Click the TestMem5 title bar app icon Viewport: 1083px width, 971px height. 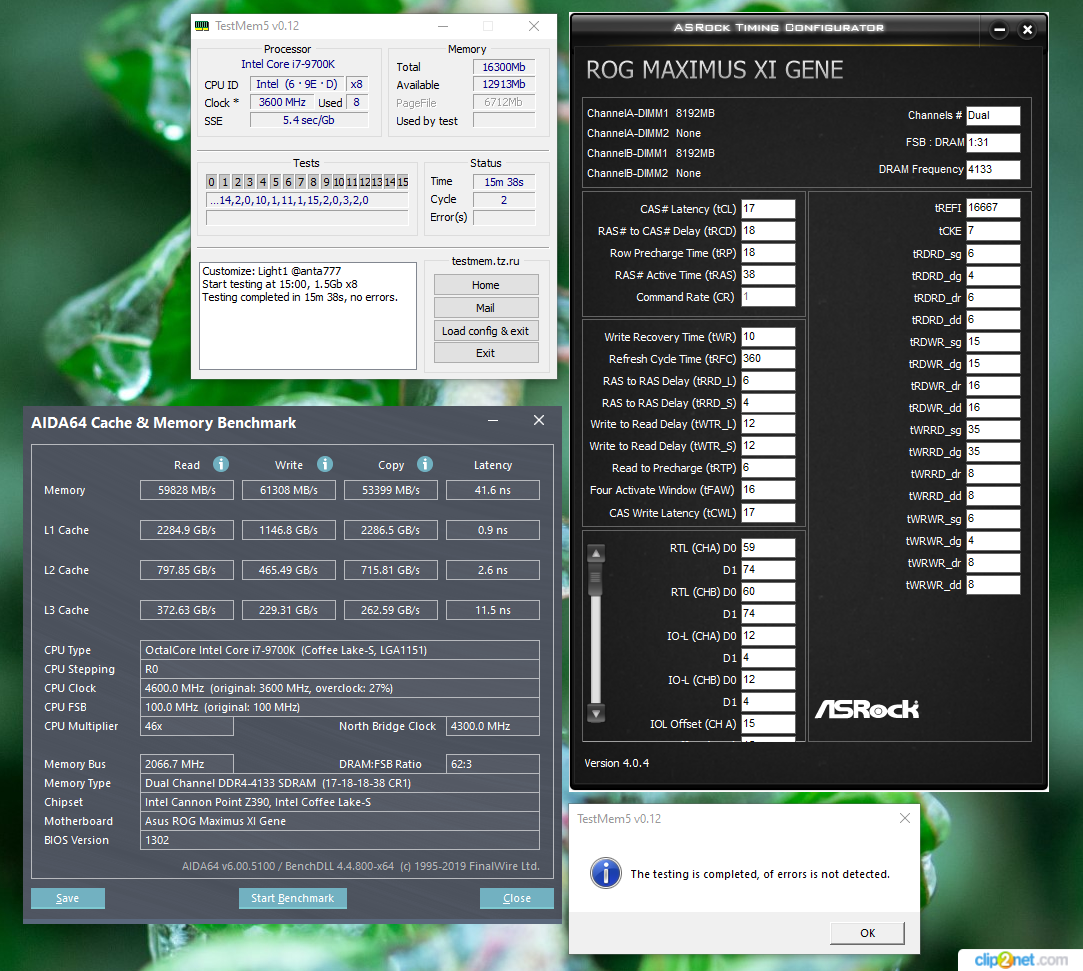click(x=202, y=26)
